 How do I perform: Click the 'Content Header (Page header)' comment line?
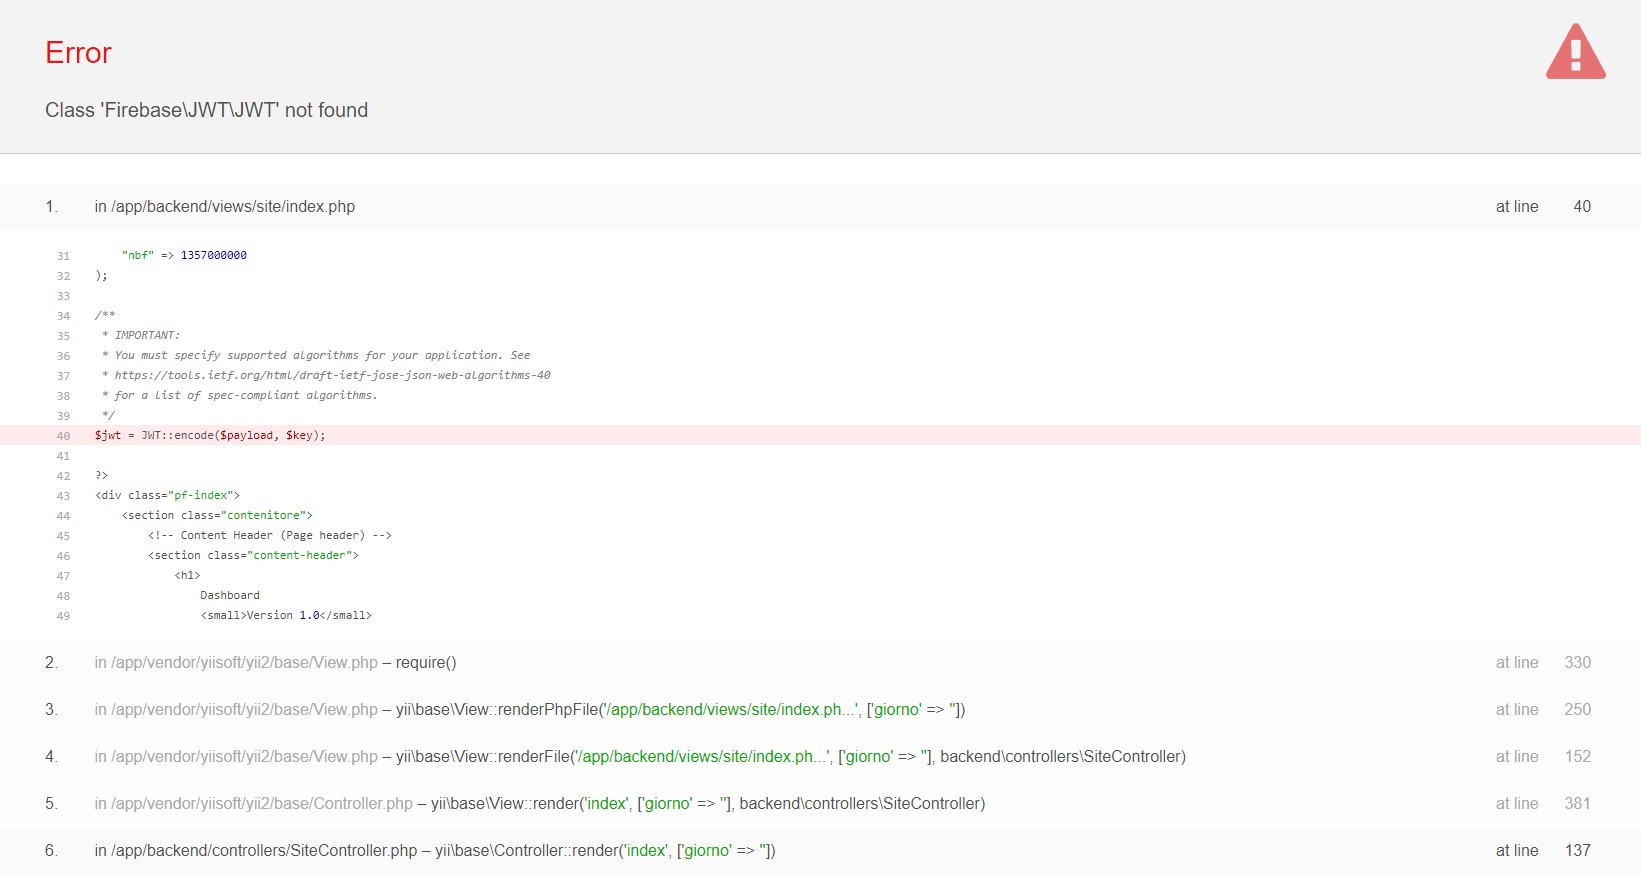(x=270, y=535)
